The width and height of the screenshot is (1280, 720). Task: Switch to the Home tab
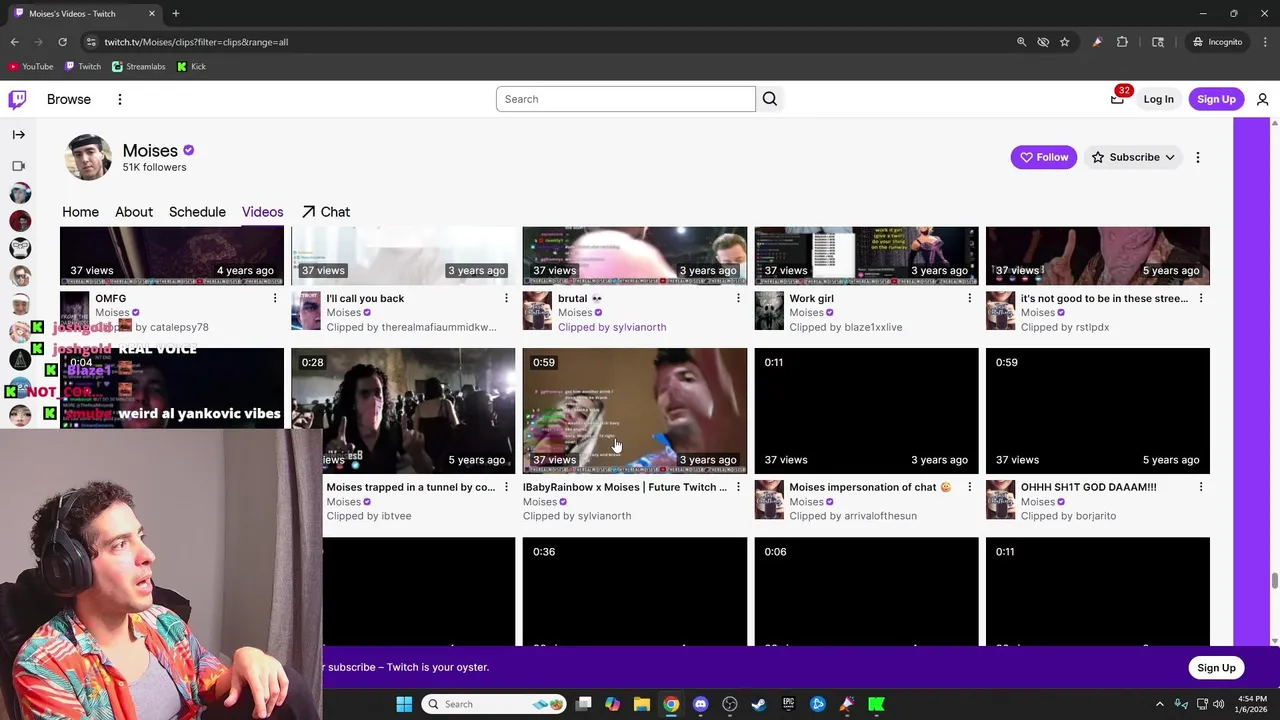[80, 212]
